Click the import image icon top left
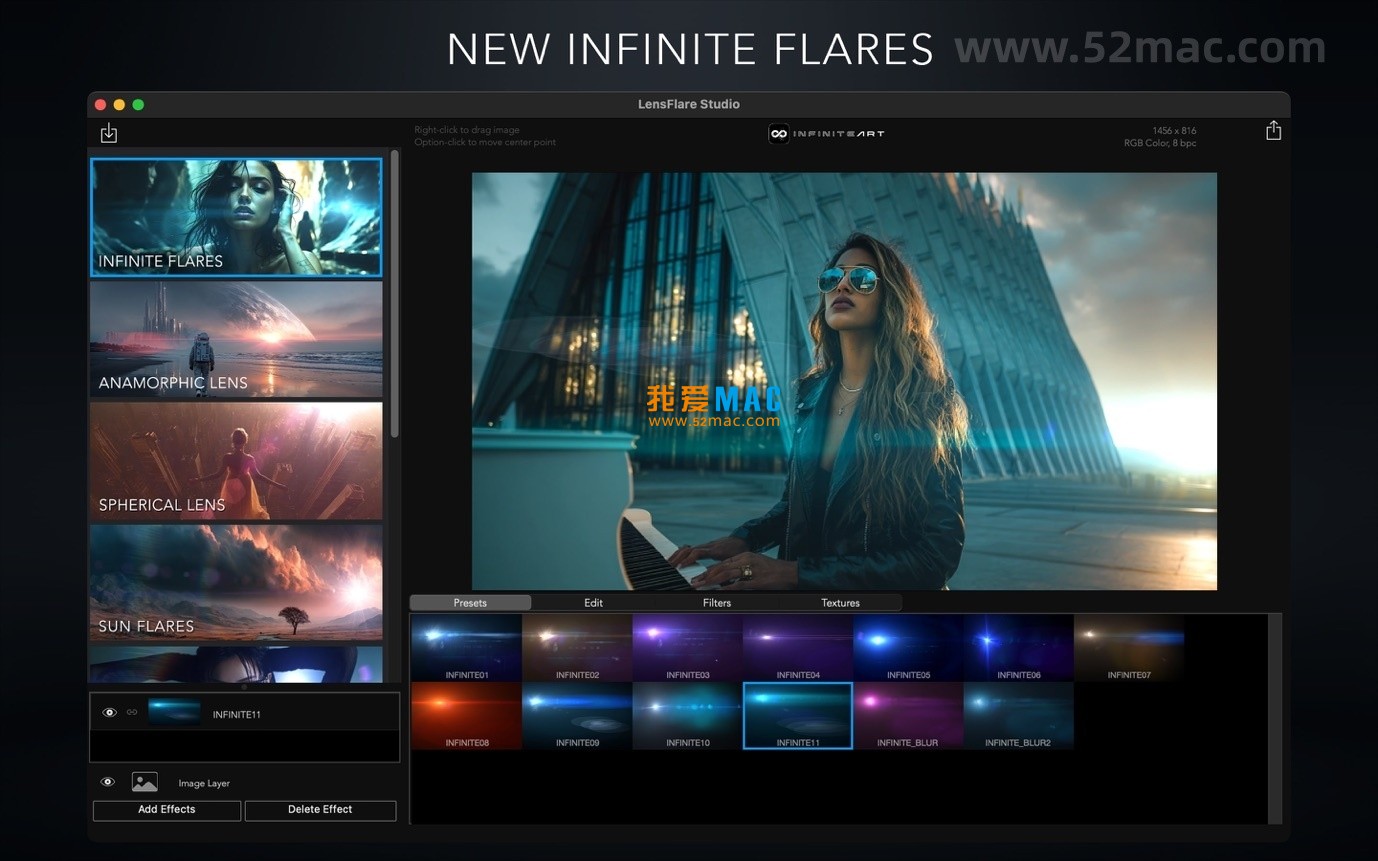The width and height of the screenshot is (1378, 861). pyautogui.click(x=109, y=131)
